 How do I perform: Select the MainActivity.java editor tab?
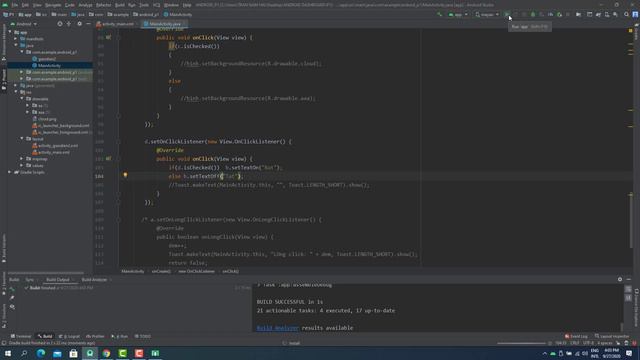coord(164,24)
